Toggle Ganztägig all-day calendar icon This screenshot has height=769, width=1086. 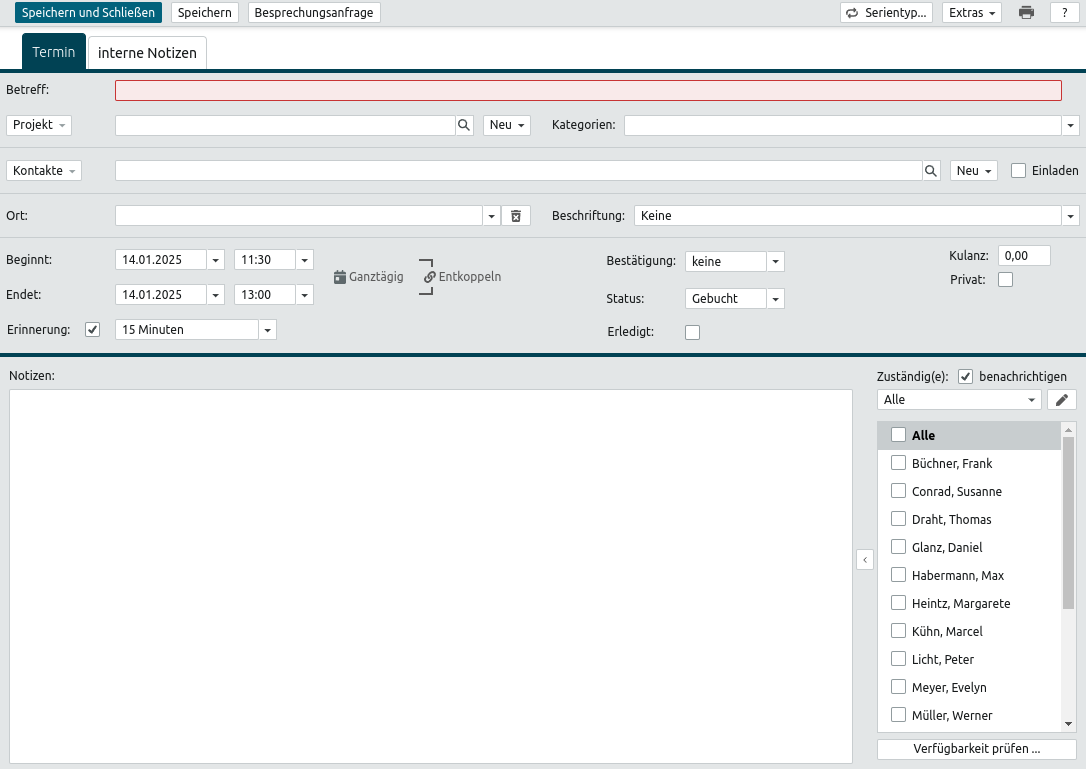tap(340, 277)
